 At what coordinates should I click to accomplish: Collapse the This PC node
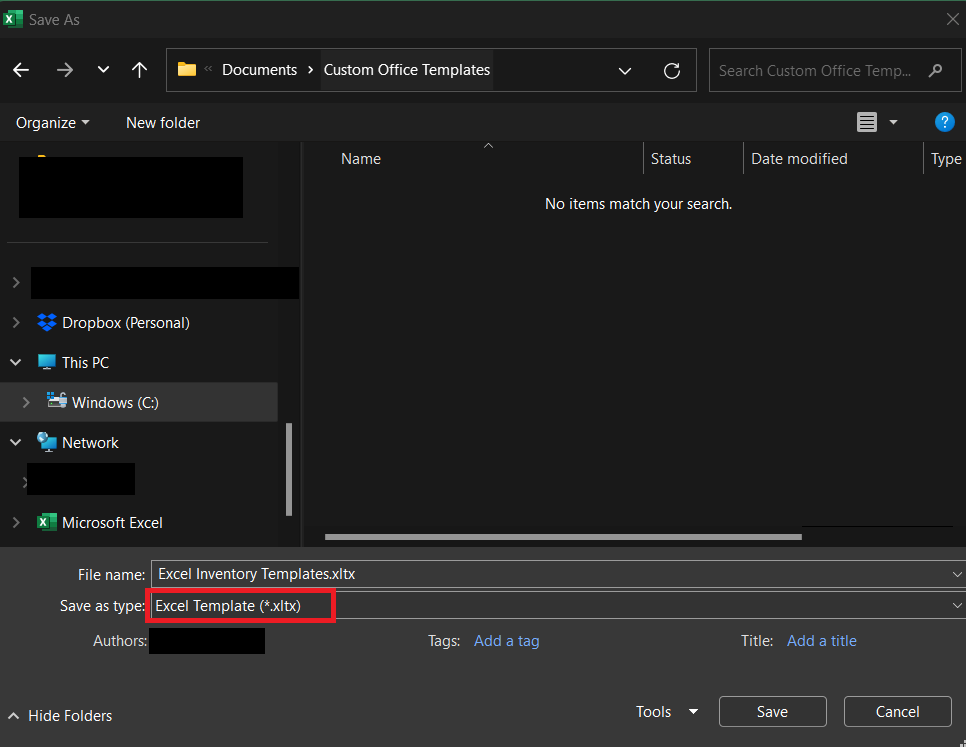pos(16,363)
